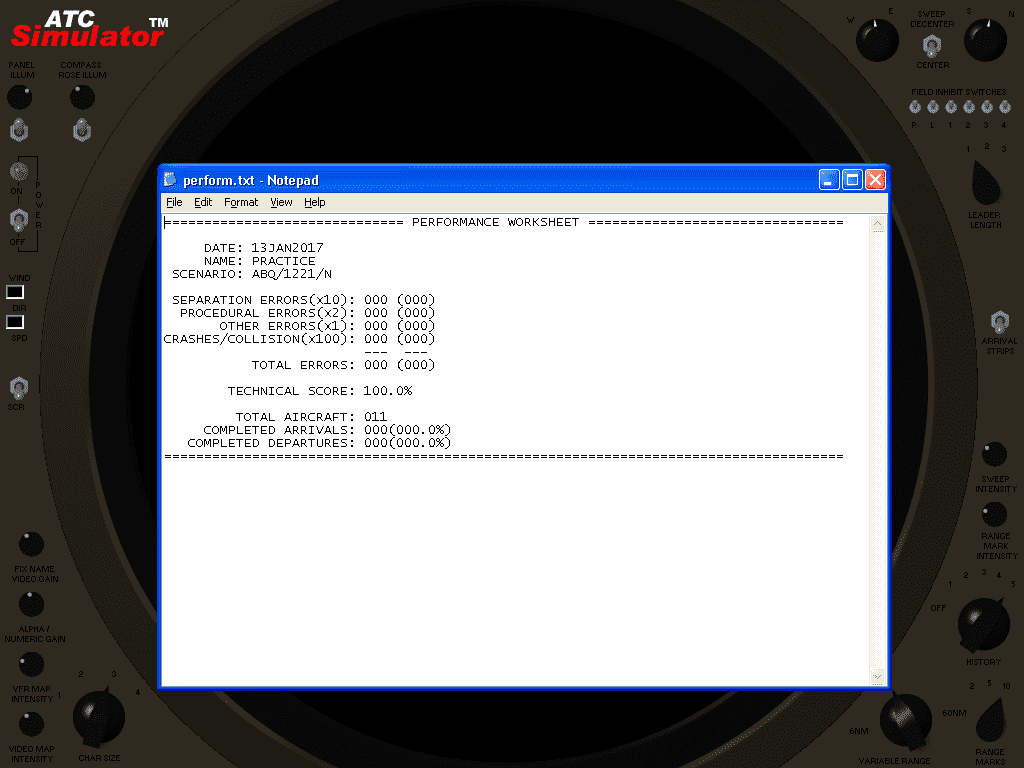Image resolution: width=1024 pixels, height=768 pixels.
Task: Flip the Arrival Strips toggle switch
Action: pyautogui.click(x=998, y=322)
